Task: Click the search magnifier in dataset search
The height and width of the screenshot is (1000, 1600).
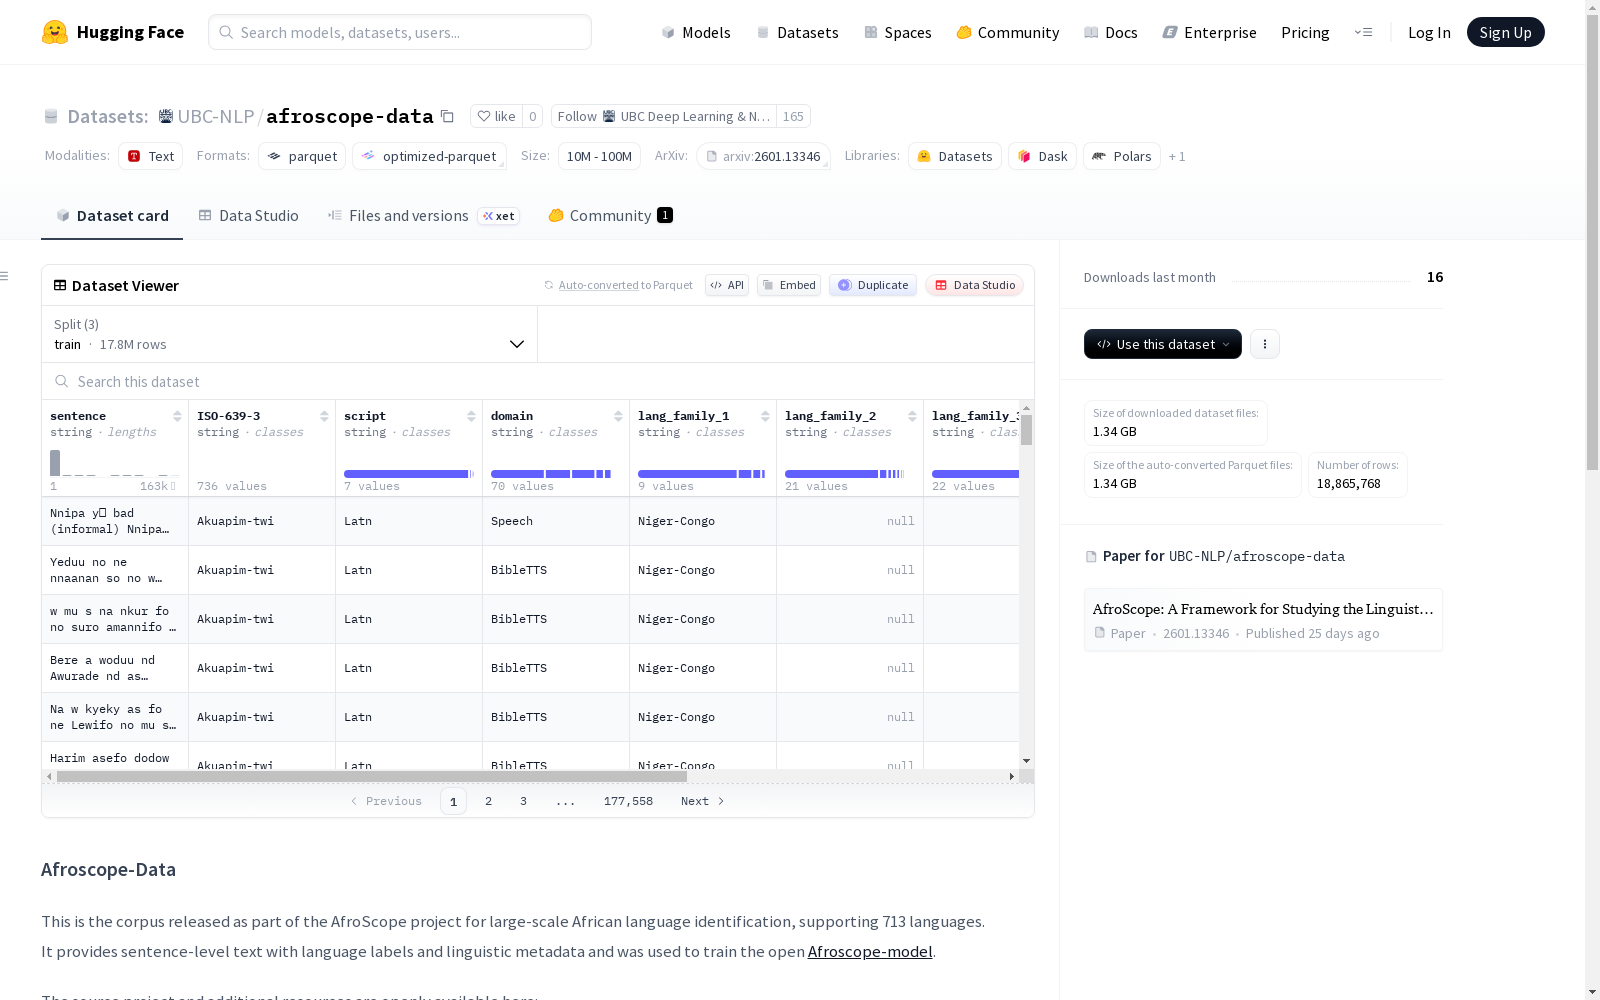Action: pos(62,381)
